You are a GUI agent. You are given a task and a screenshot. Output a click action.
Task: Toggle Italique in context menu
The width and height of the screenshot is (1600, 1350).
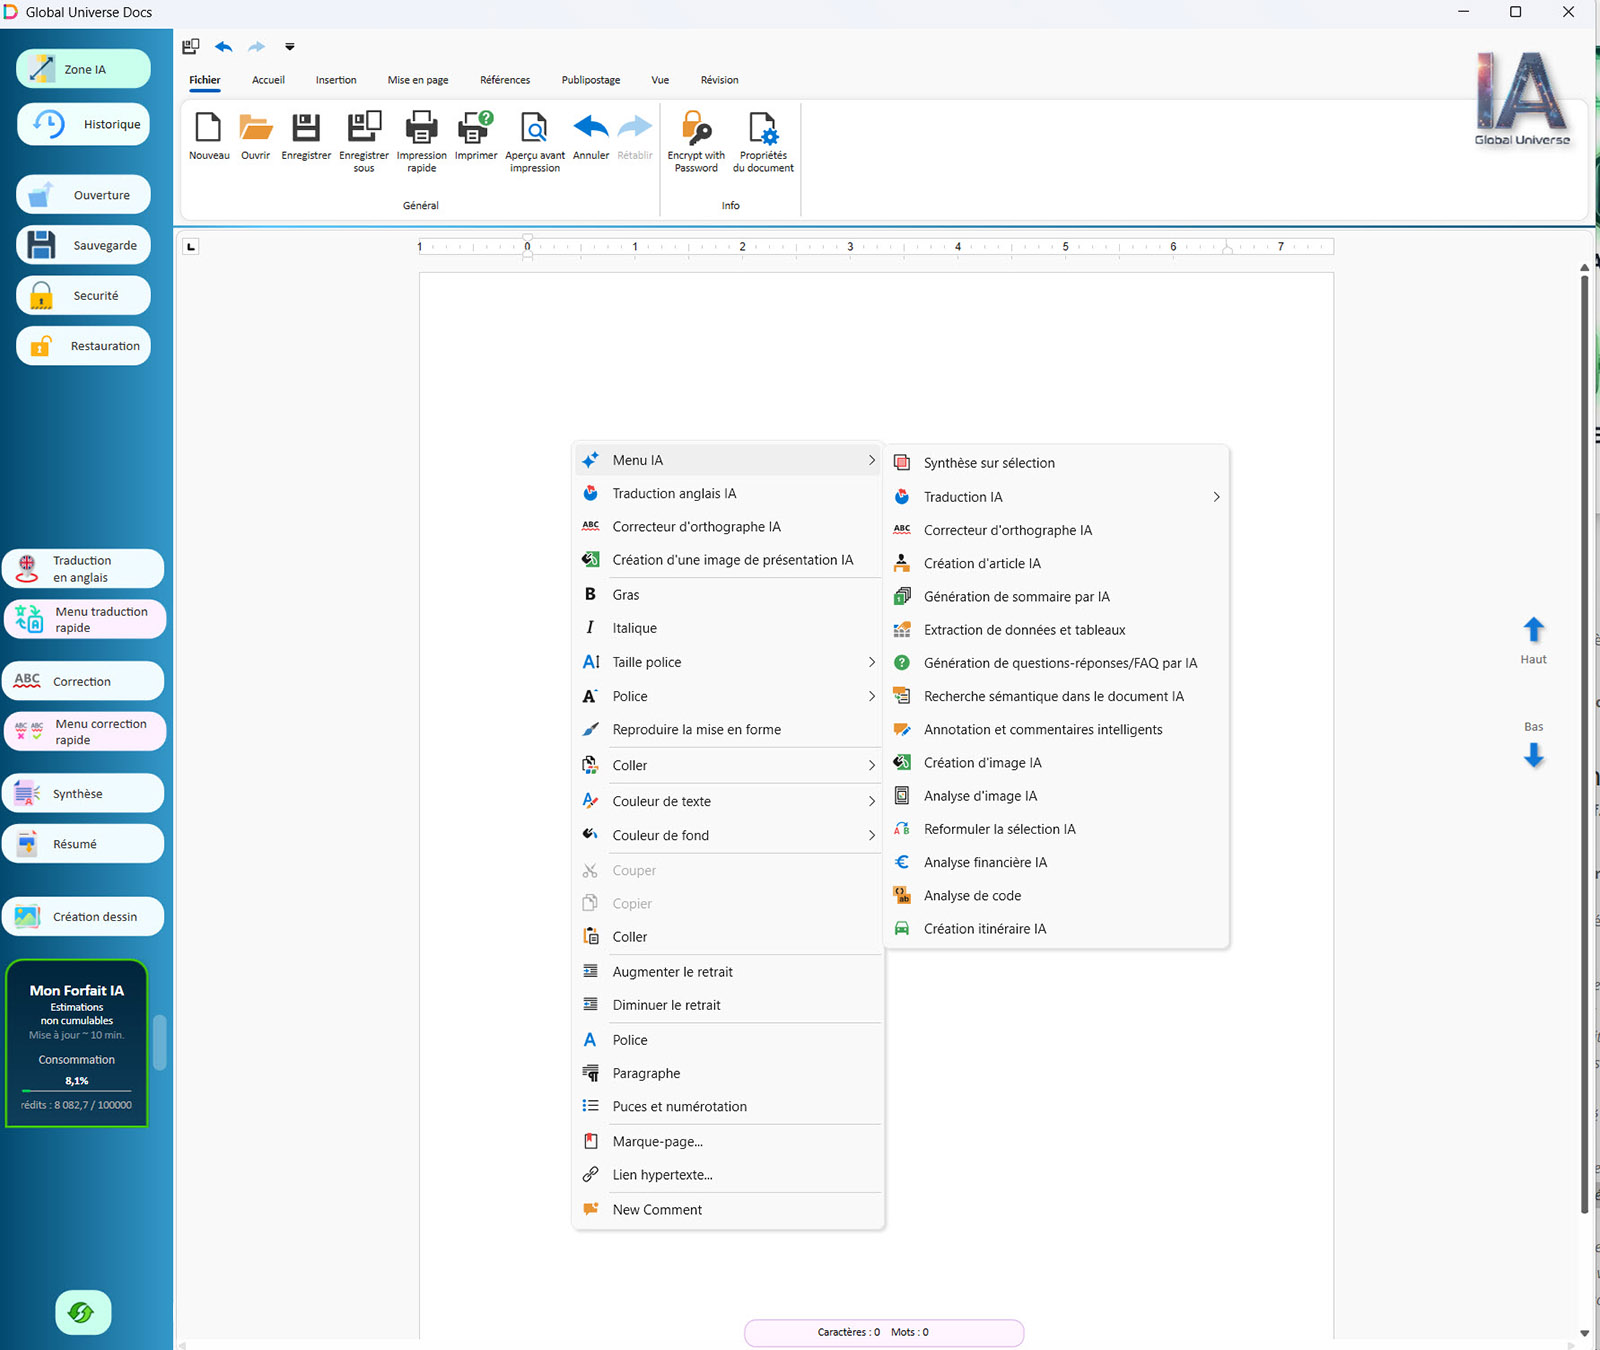[634, 628]
